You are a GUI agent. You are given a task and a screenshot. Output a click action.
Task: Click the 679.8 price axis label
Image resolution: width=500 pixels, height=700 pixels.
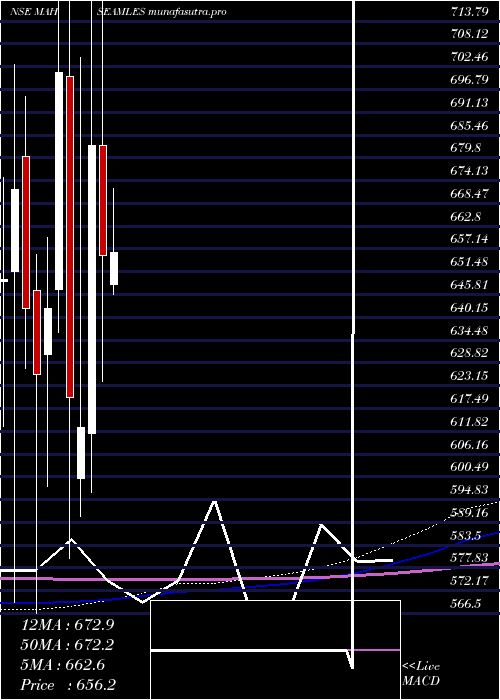[466, 148]
